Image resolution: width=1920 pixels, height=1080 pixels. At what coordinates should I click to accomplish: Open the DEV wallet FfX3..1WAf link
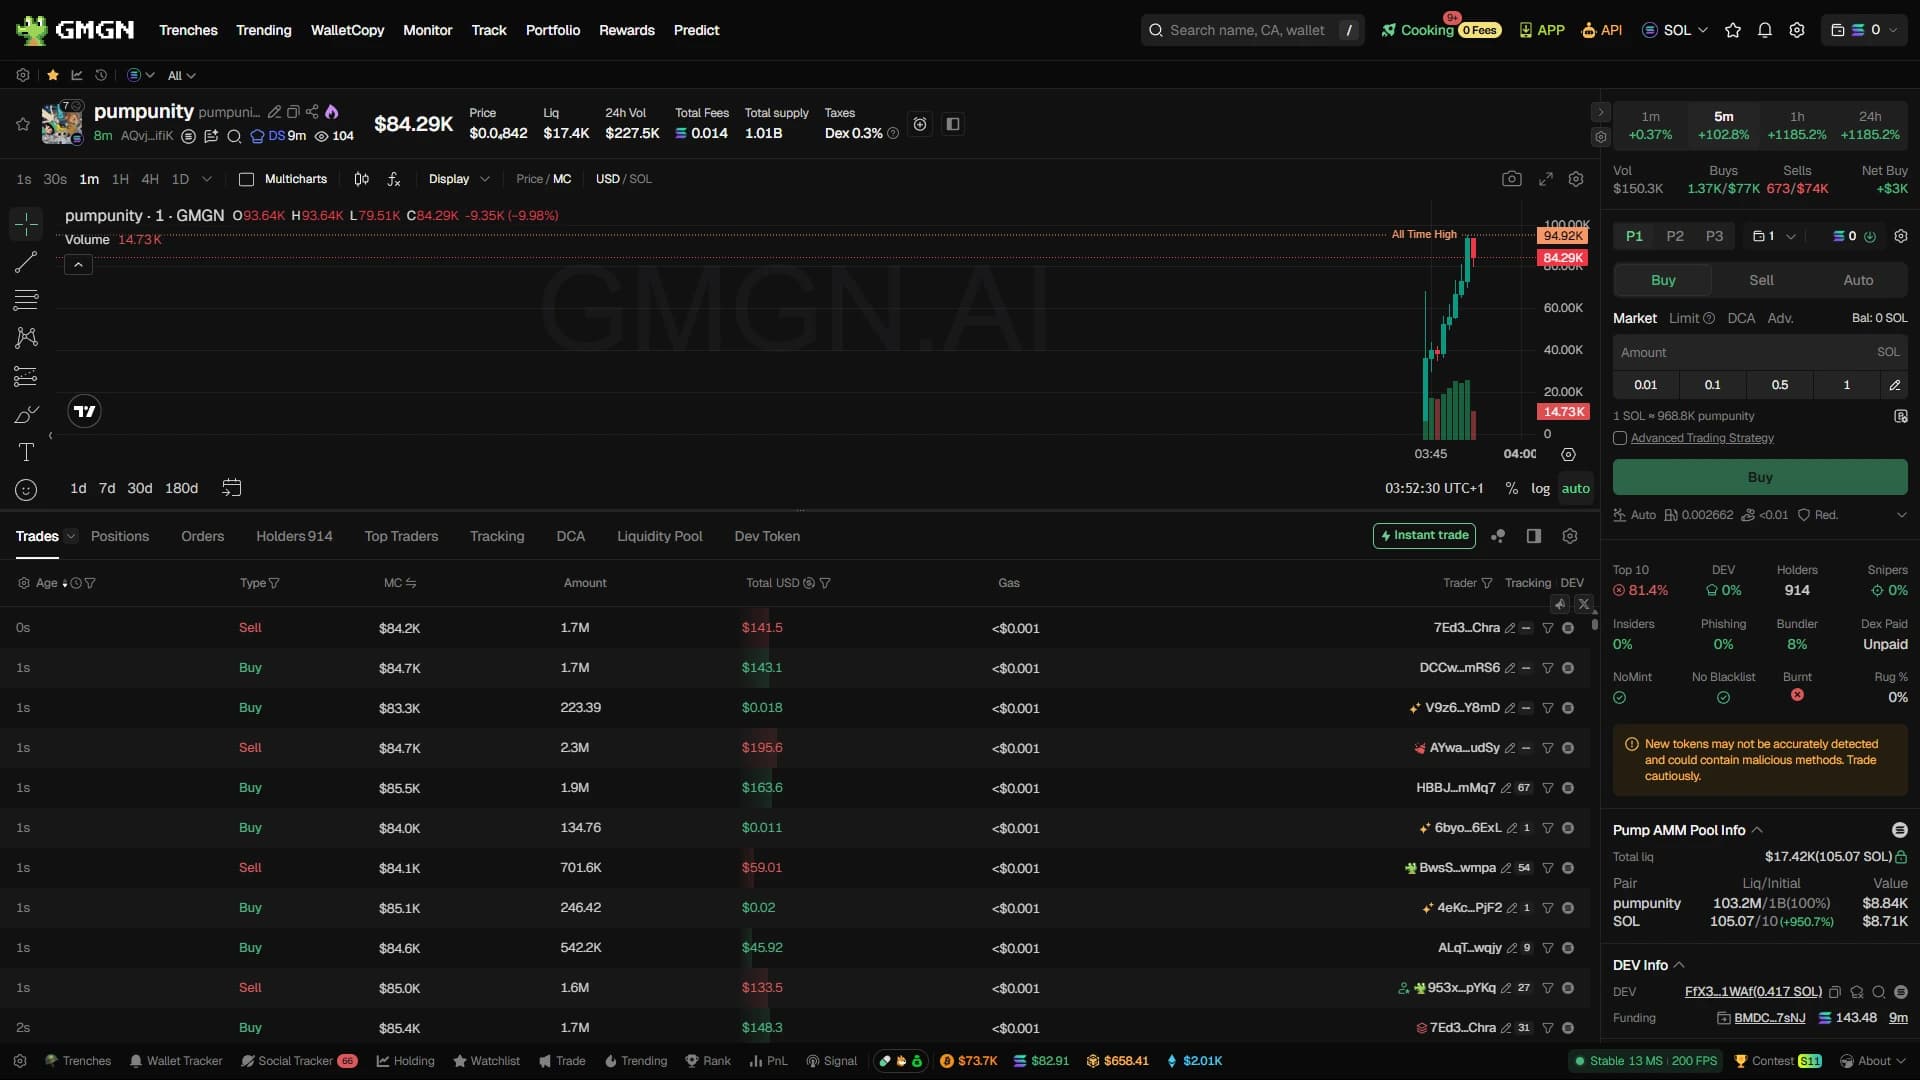click(1753, 992)
